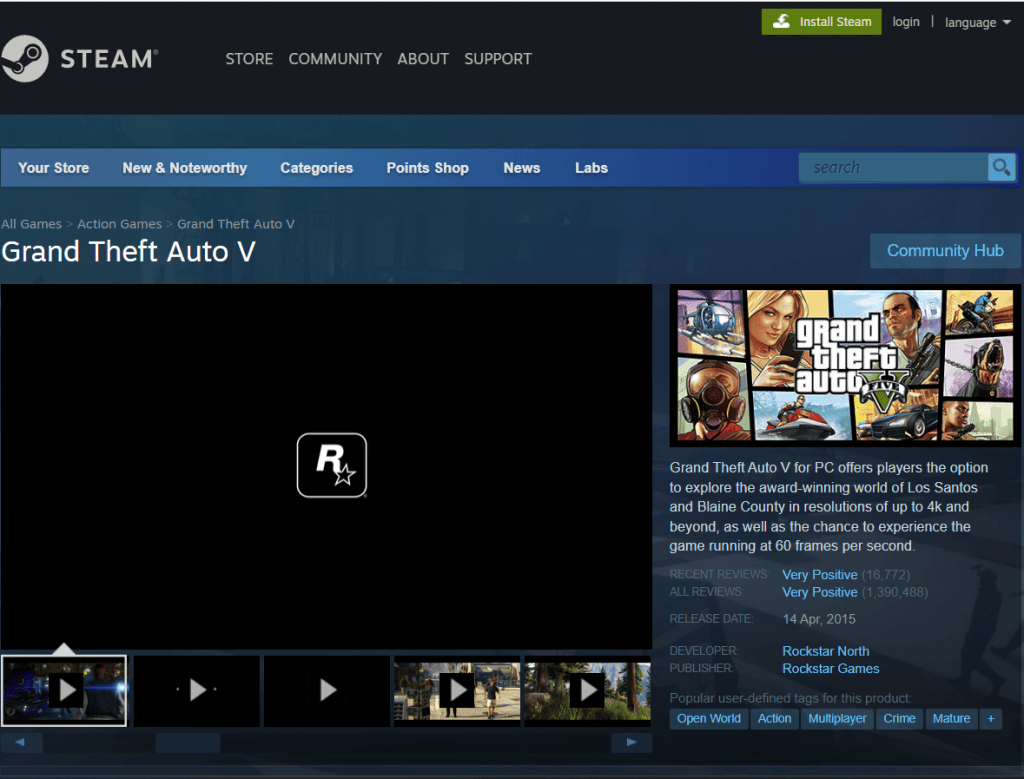Click the Community Hub button
Screen dimensions: 1024x779
(x=945, y=251)
